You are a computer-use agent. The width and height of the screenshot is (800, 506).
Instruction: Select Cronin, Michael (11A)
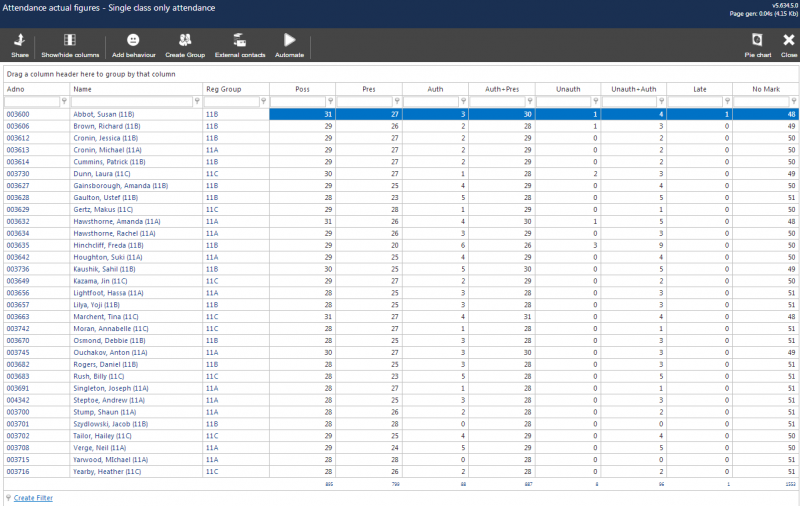pyautogui.click(x=107, y=150)
